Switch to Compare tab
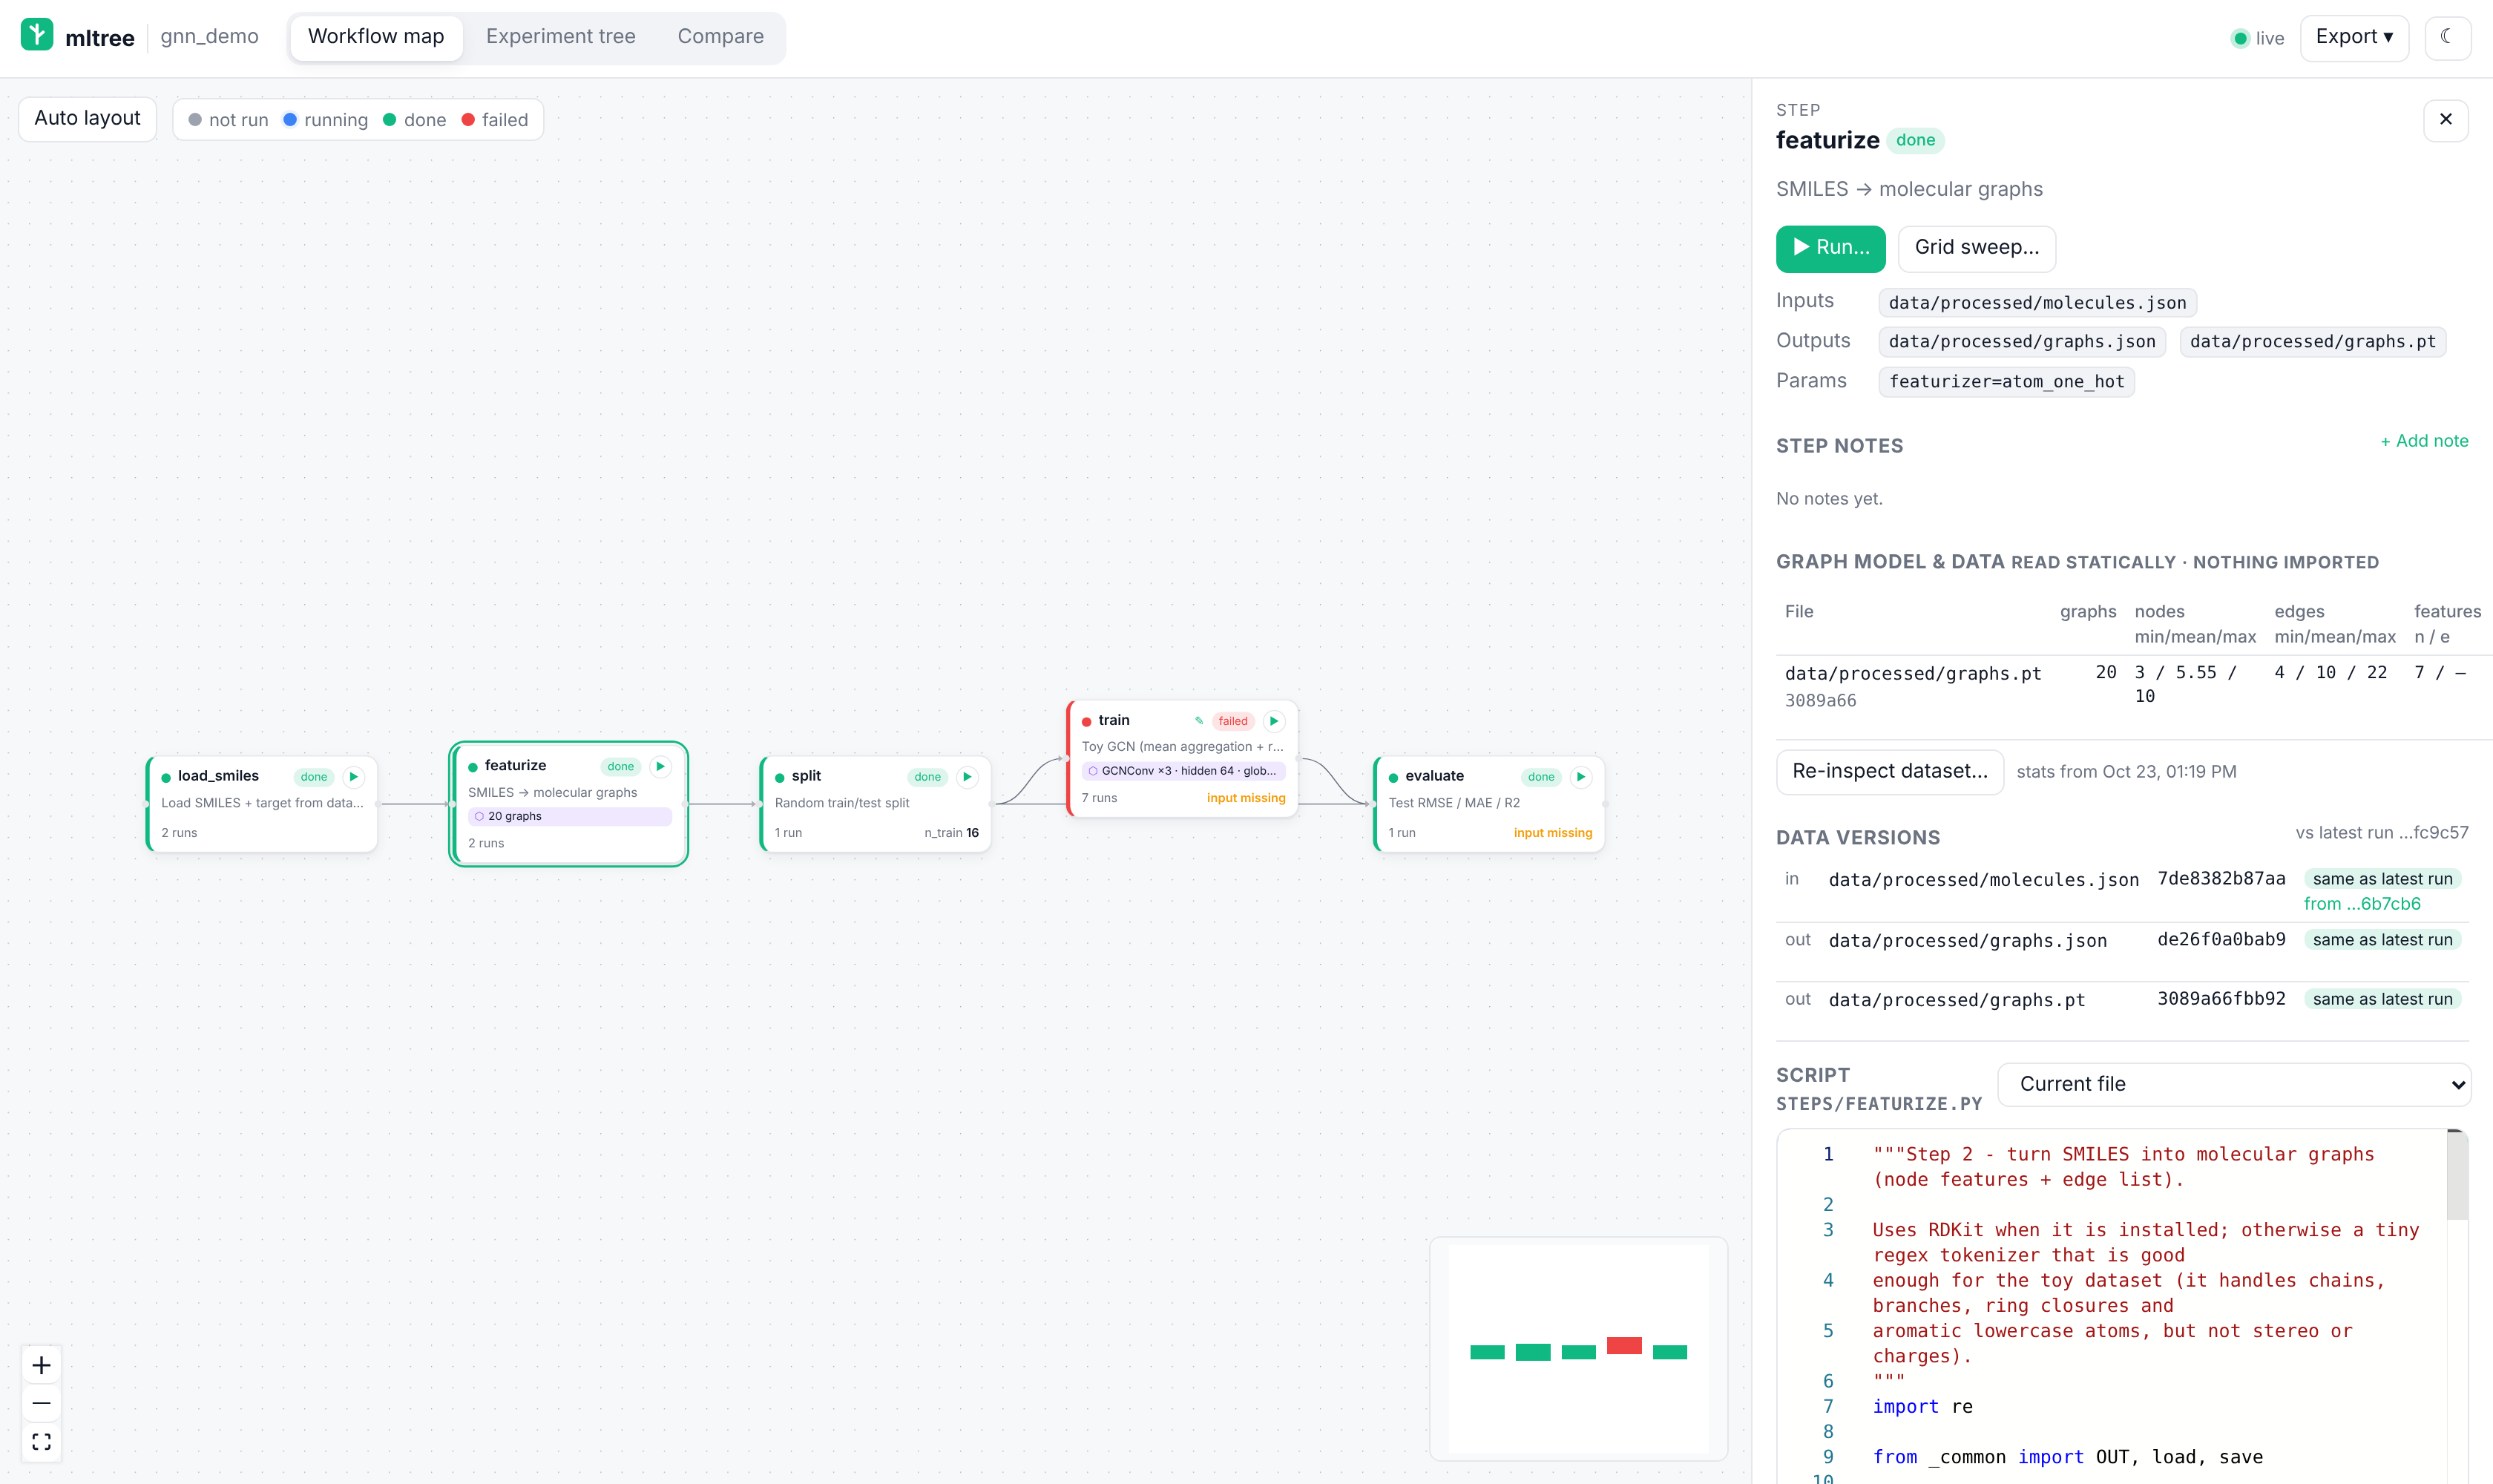The height and width of the screenshot is (1484, 2493). tap(720, 37)
